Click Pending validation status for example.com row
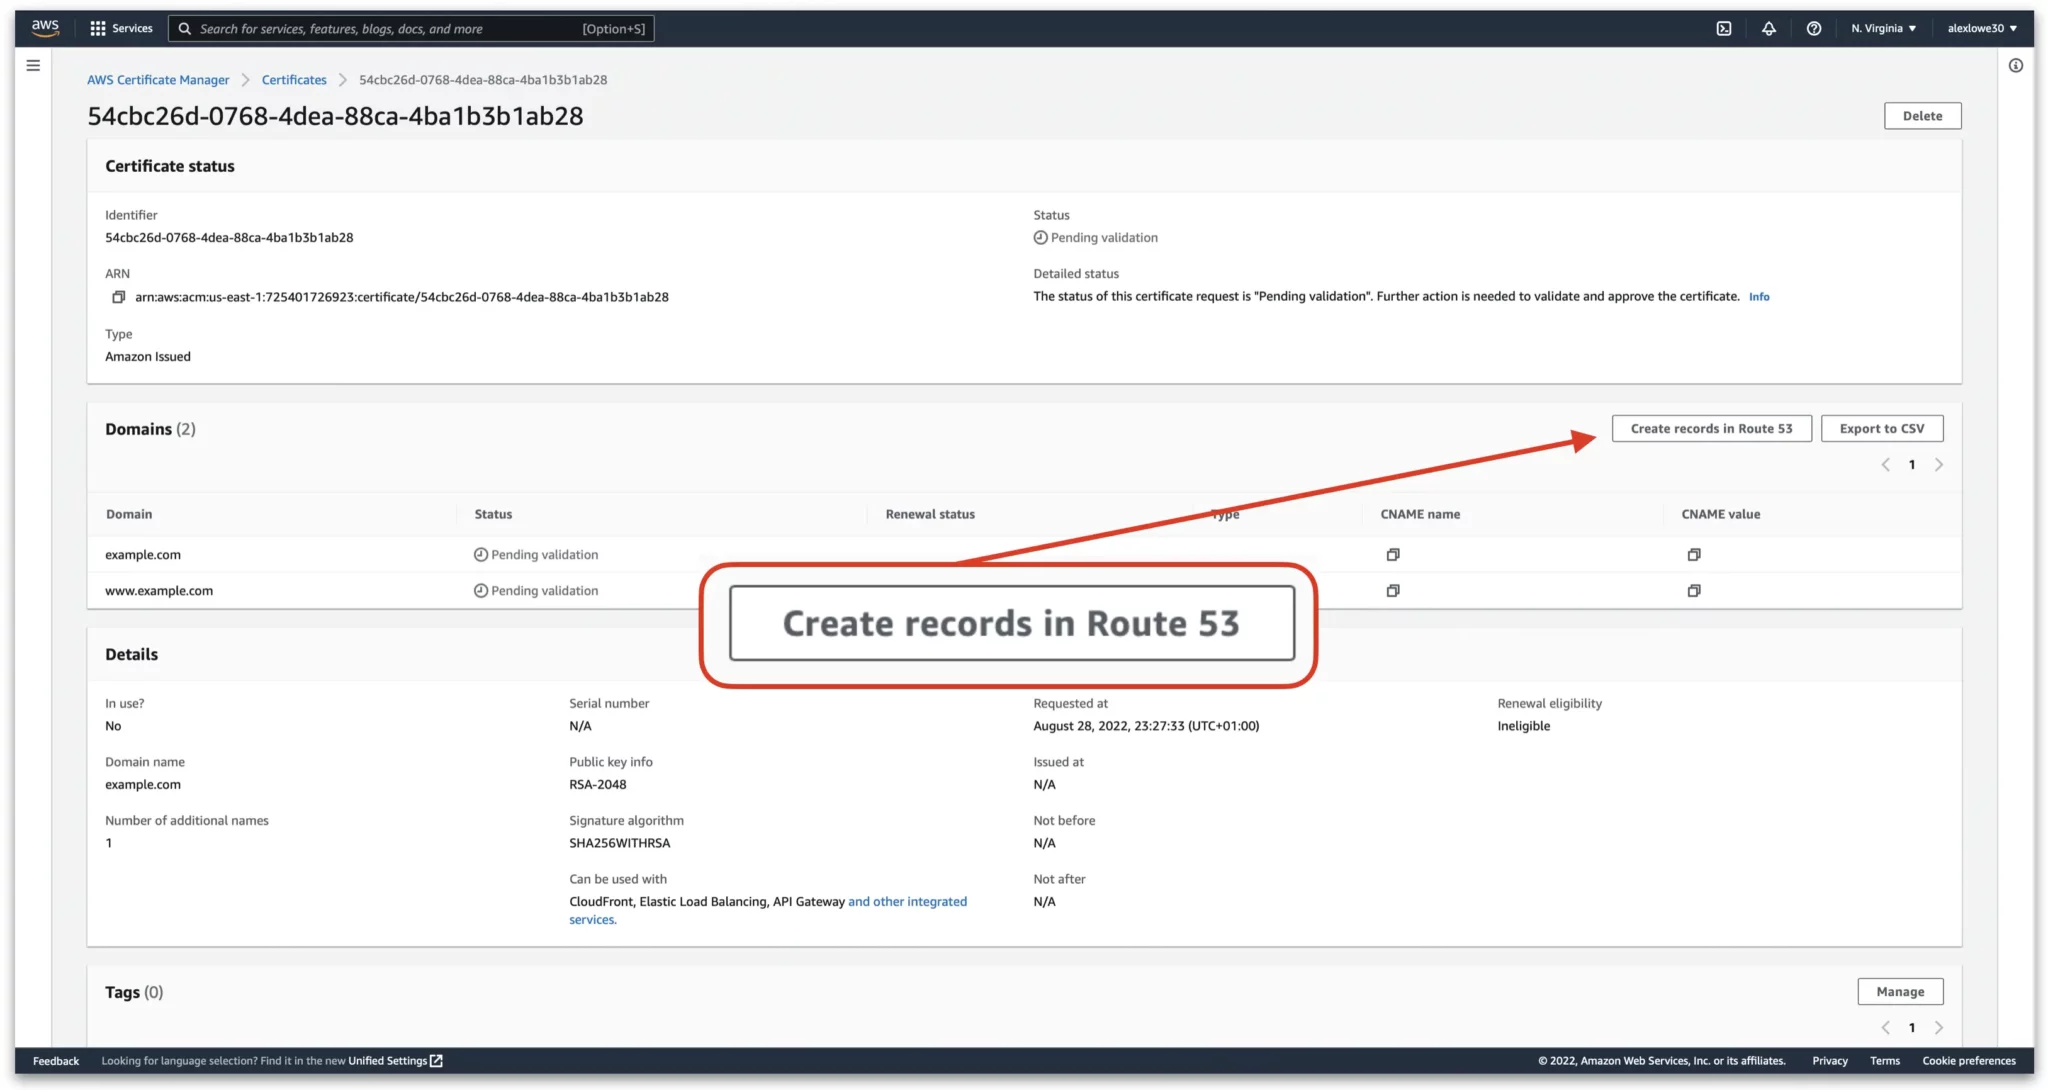This screenshot has width=2048, height=1090. [536, 555]
